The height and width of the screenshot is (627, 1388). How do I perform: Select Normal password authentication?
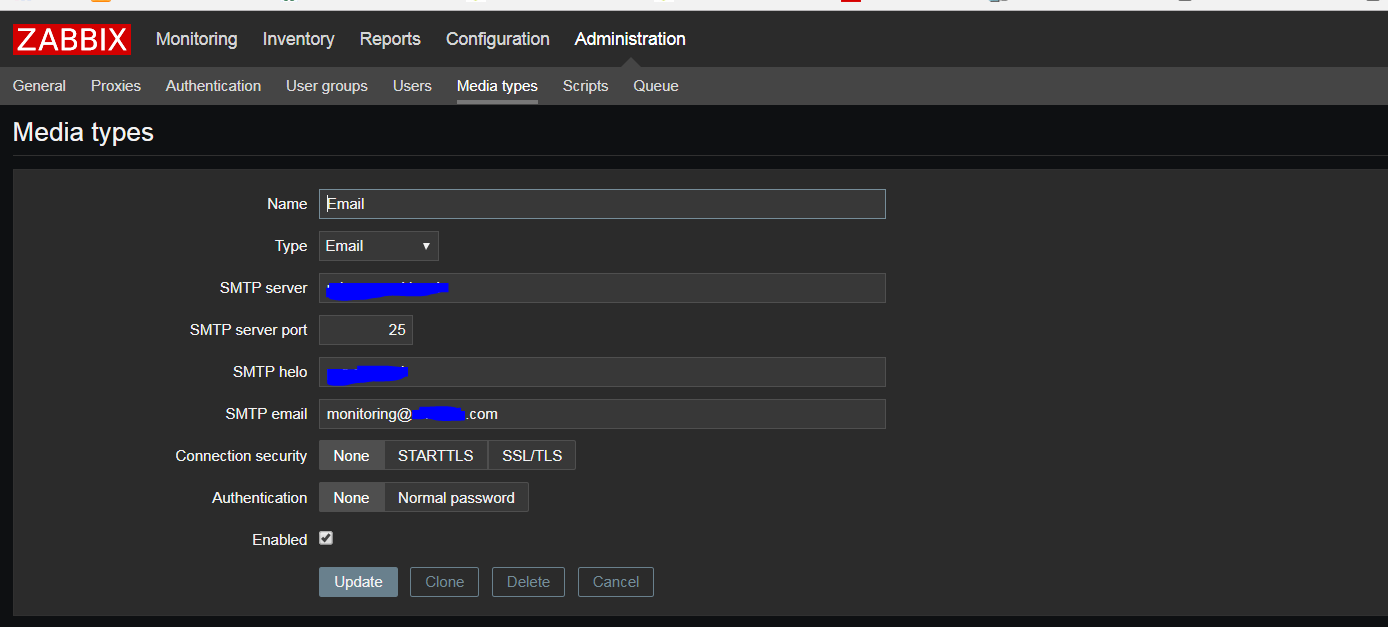click(456, 497)
